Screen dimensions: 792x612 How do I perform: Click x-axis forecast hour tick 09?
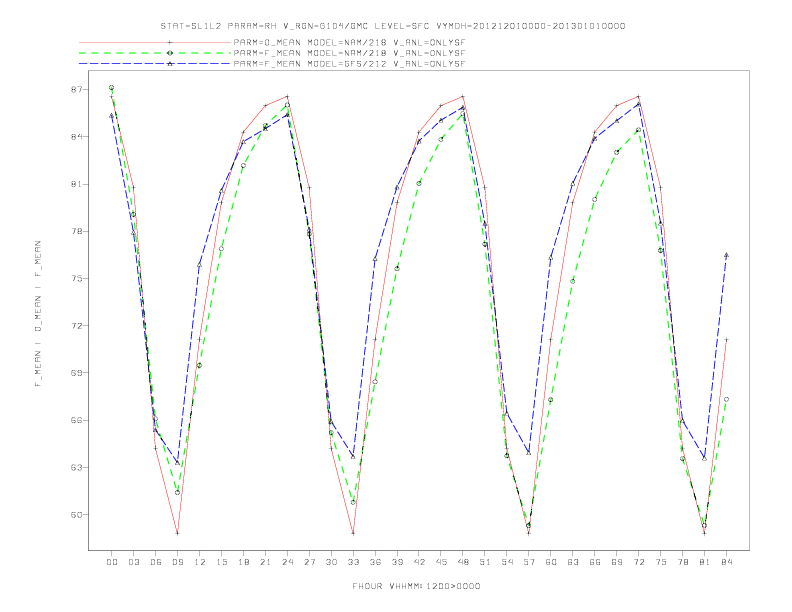[x=177, y=562]
